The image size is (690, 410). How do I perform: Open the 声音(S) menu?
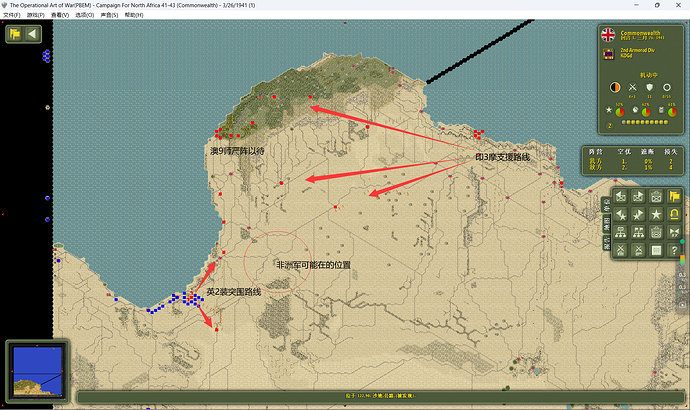coord(109,15)
